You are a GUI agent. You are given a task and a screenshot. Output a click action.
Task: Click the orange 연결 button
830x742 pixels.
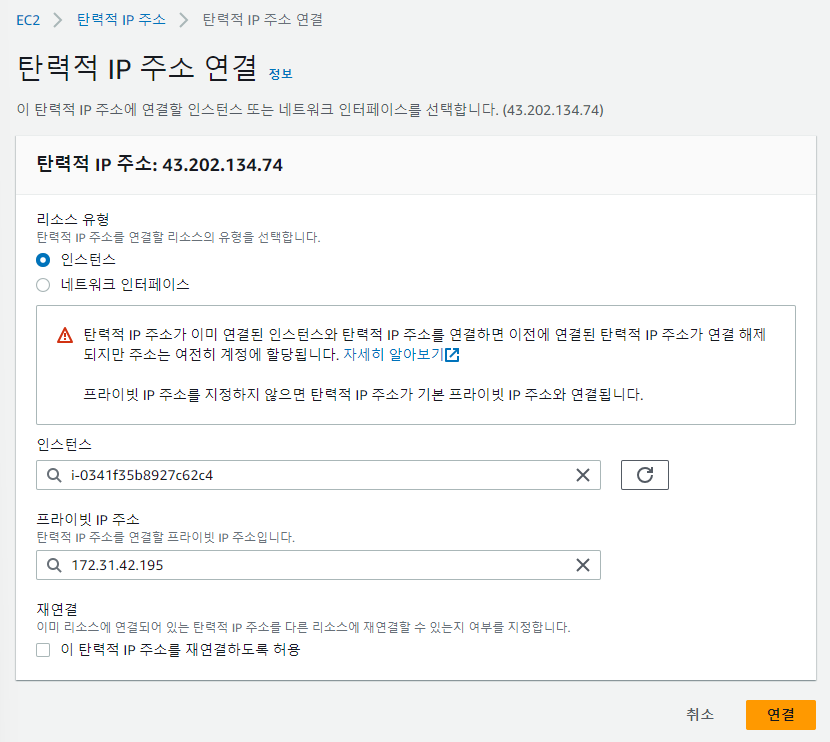pyautogui.click(x=781, y=714)
